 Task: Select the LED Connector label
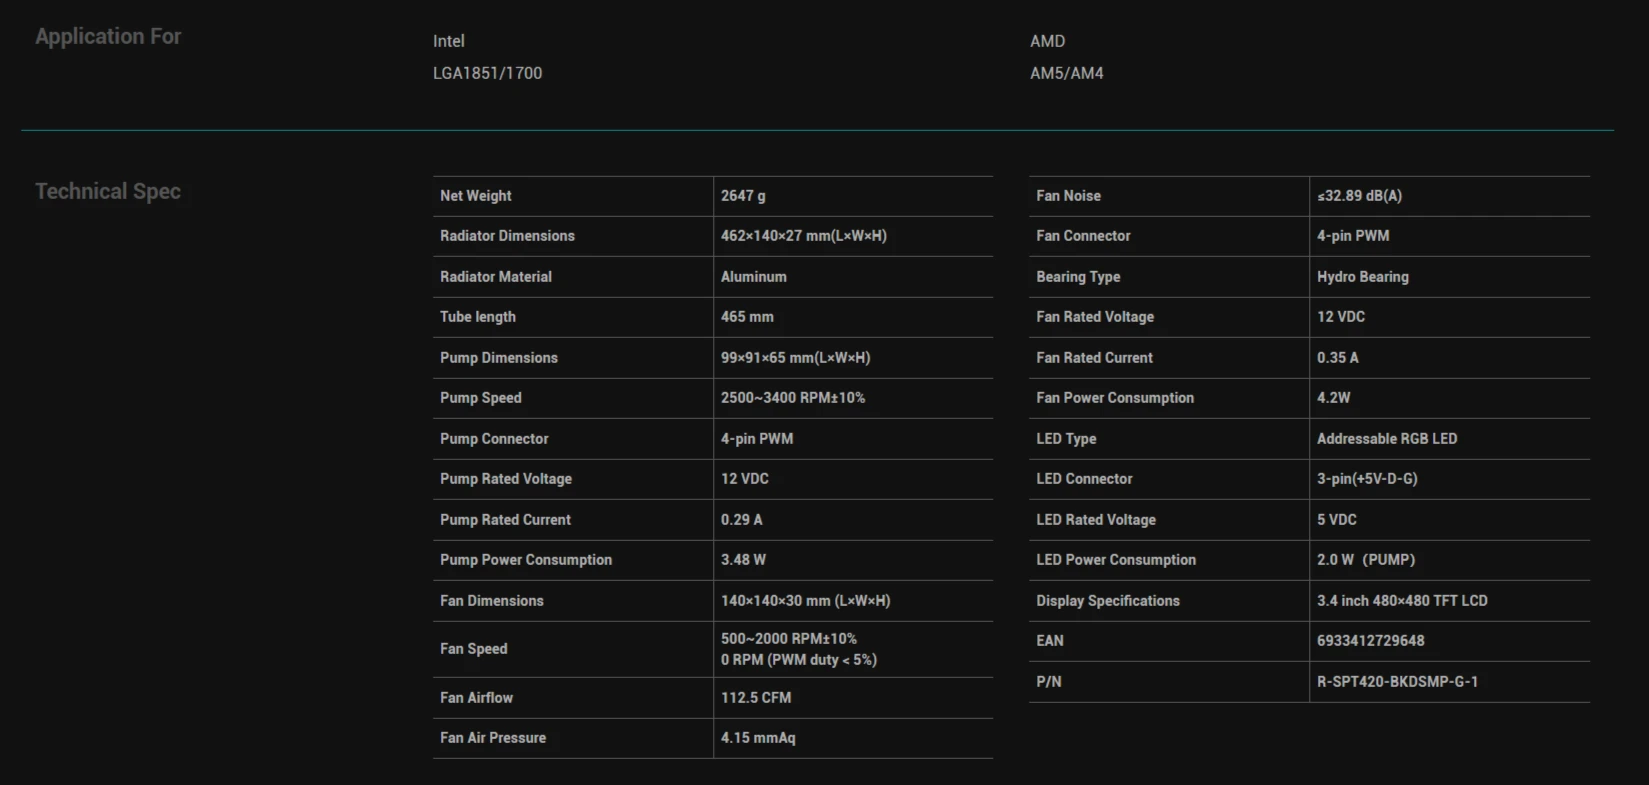[x=1084, y=479]
